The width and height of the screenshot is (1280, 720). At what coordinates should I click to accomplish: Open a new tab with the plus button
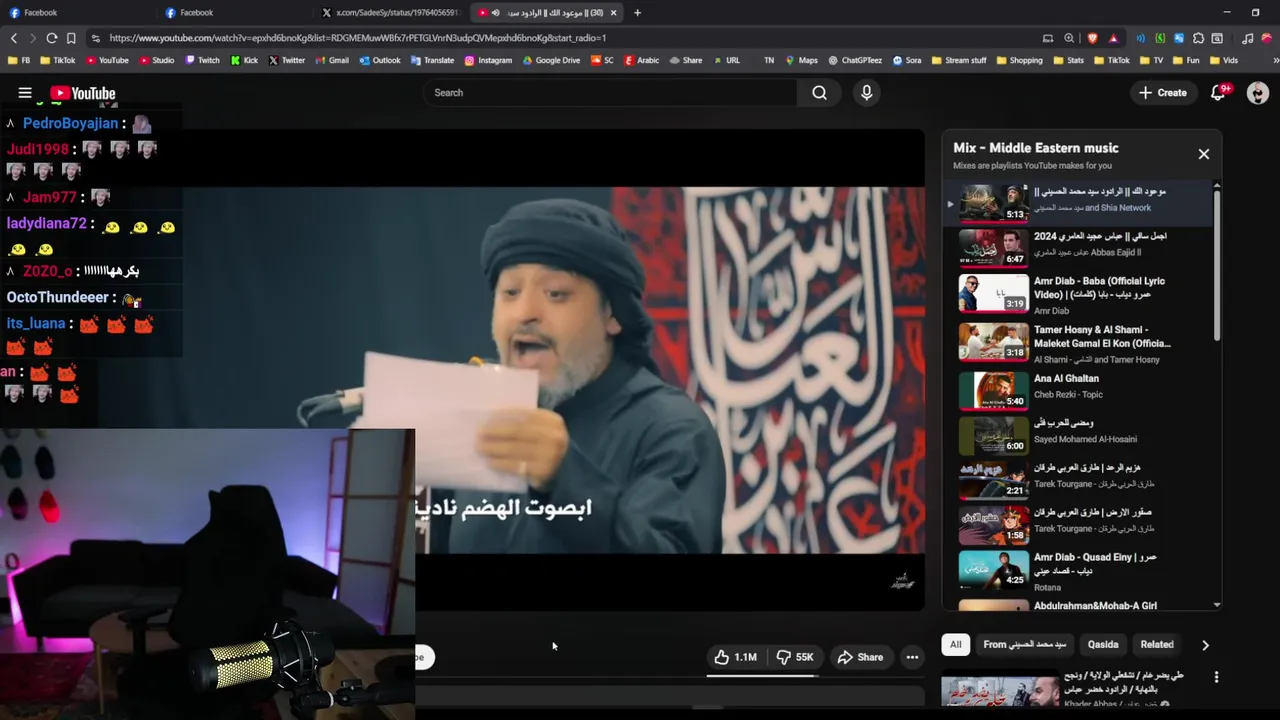coord(637,13)
